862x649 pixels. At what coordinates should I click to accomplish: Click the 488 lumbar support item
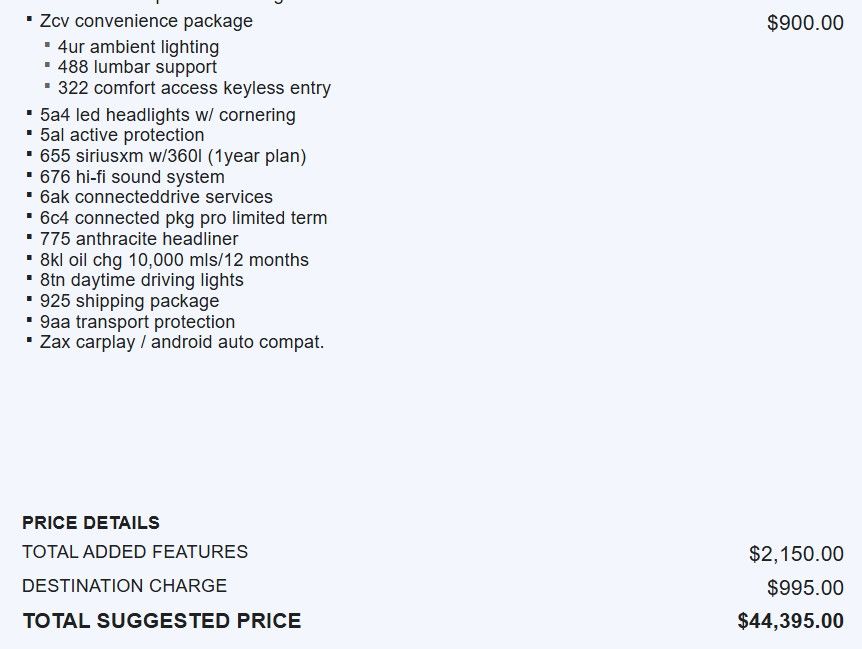(137, 67)
